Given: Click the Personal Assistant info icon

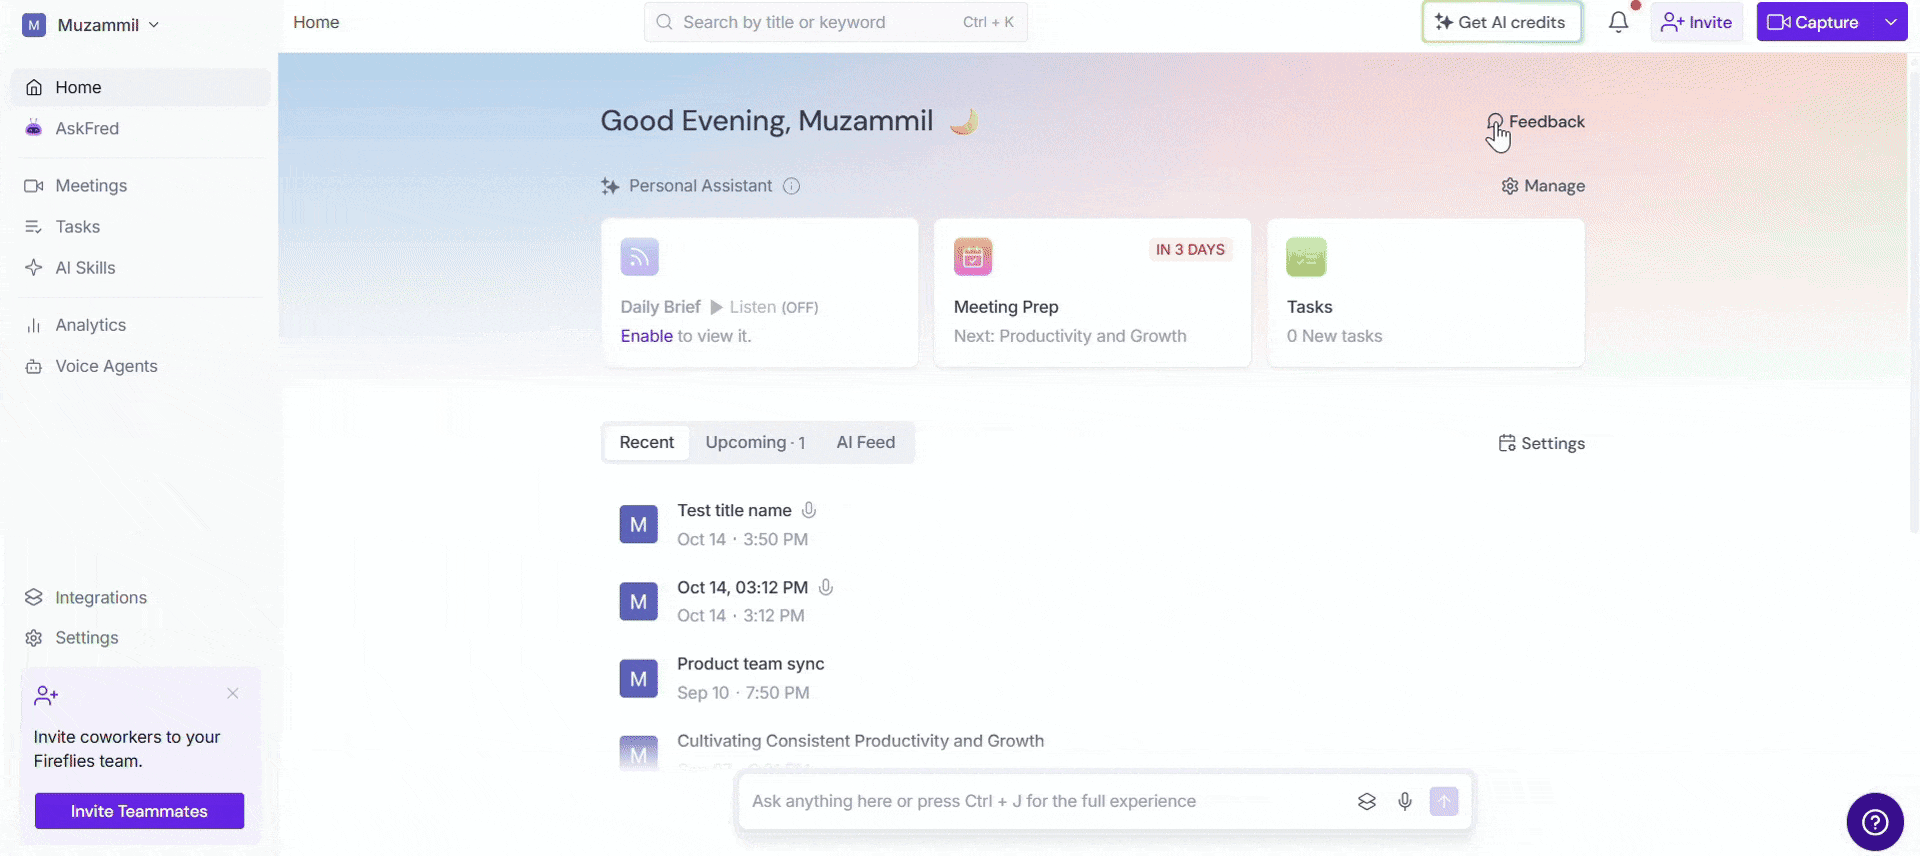Looking at the screenshot, I should [x=791, y=186].
